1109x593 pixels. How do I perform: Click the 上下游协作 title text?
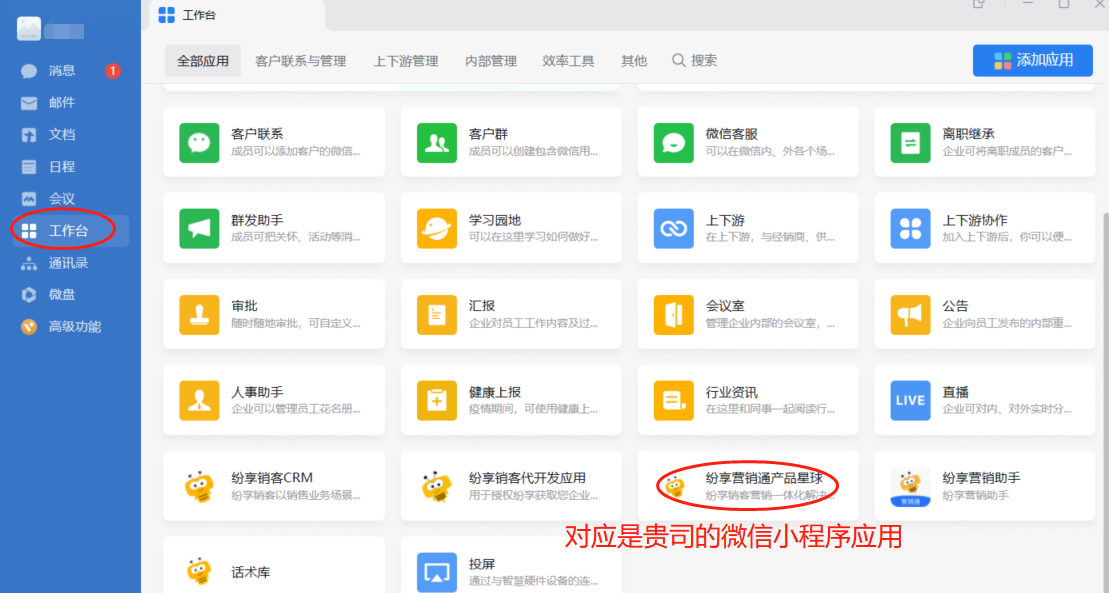tap(975, 220)
